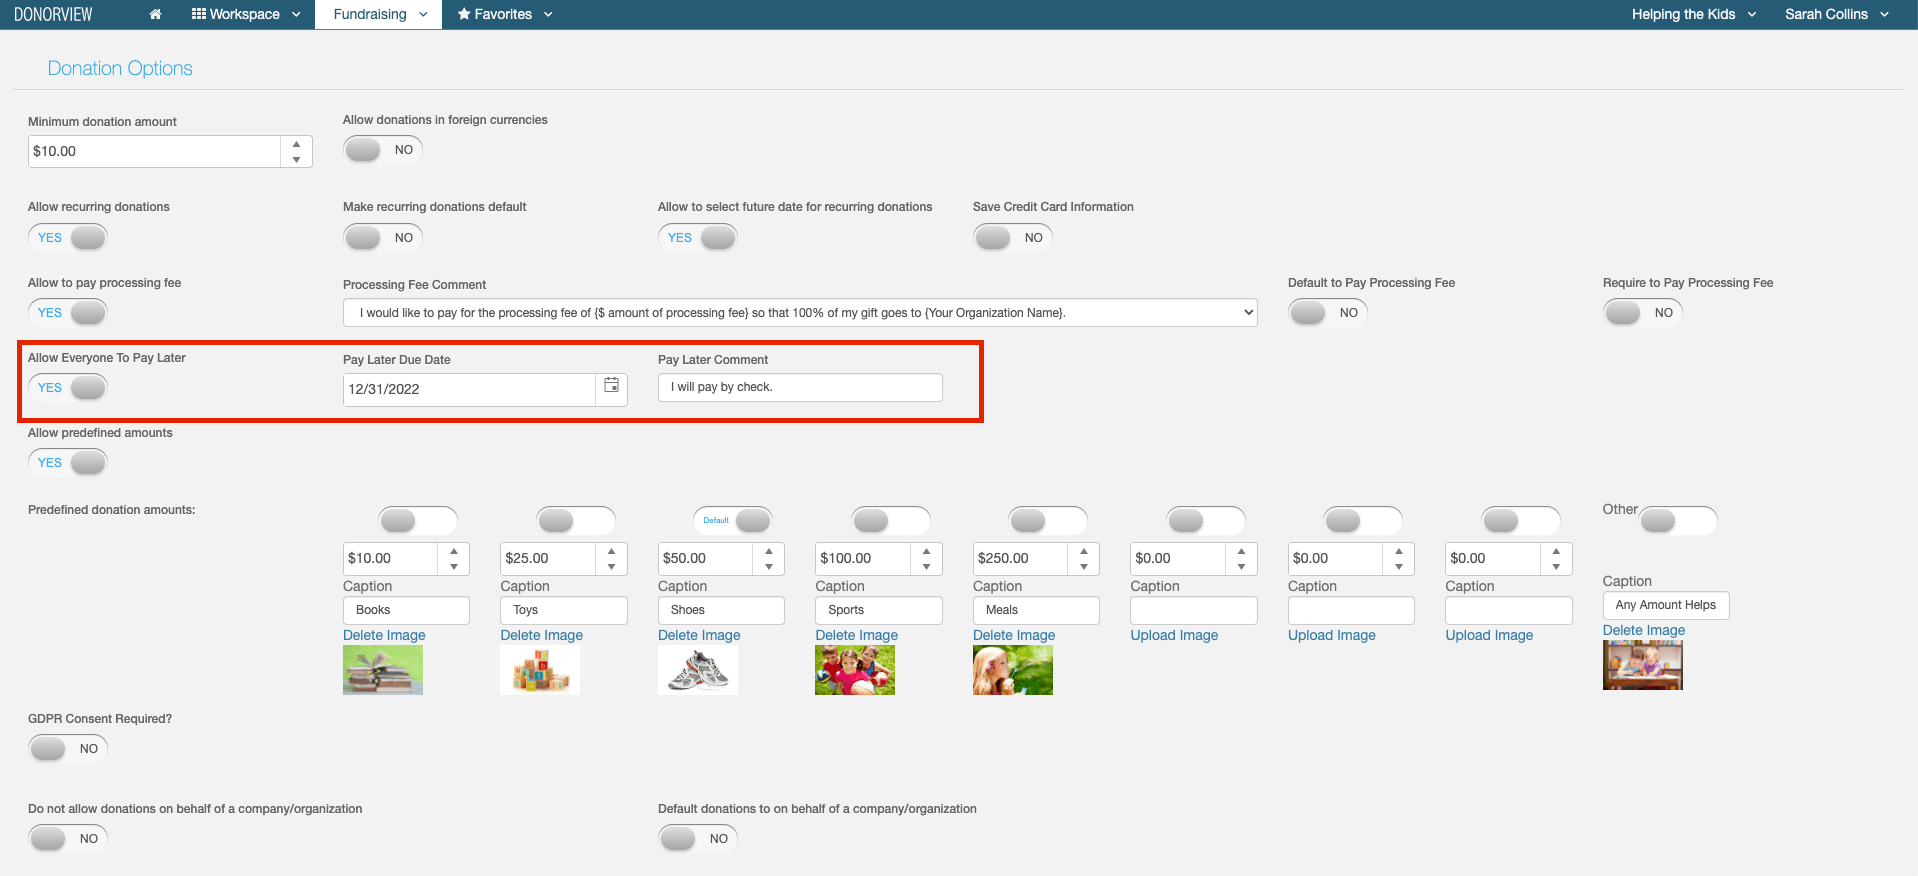The width and height of the screenshot is (1918, 876).
Task: Click the Books donation image thumbnail
Action: pos(382,670)
